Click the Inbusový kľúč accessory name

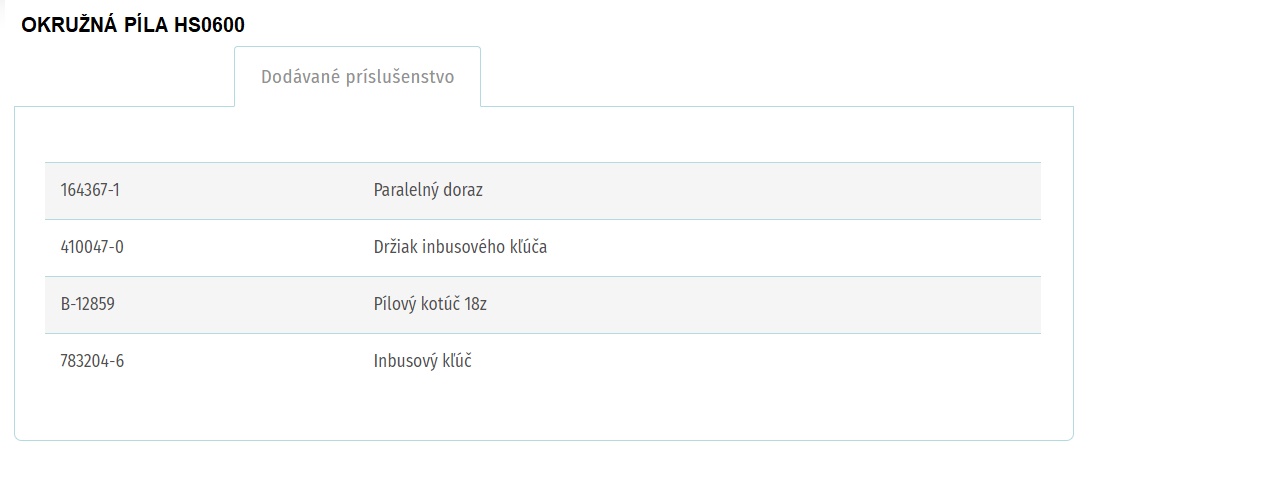422,361
